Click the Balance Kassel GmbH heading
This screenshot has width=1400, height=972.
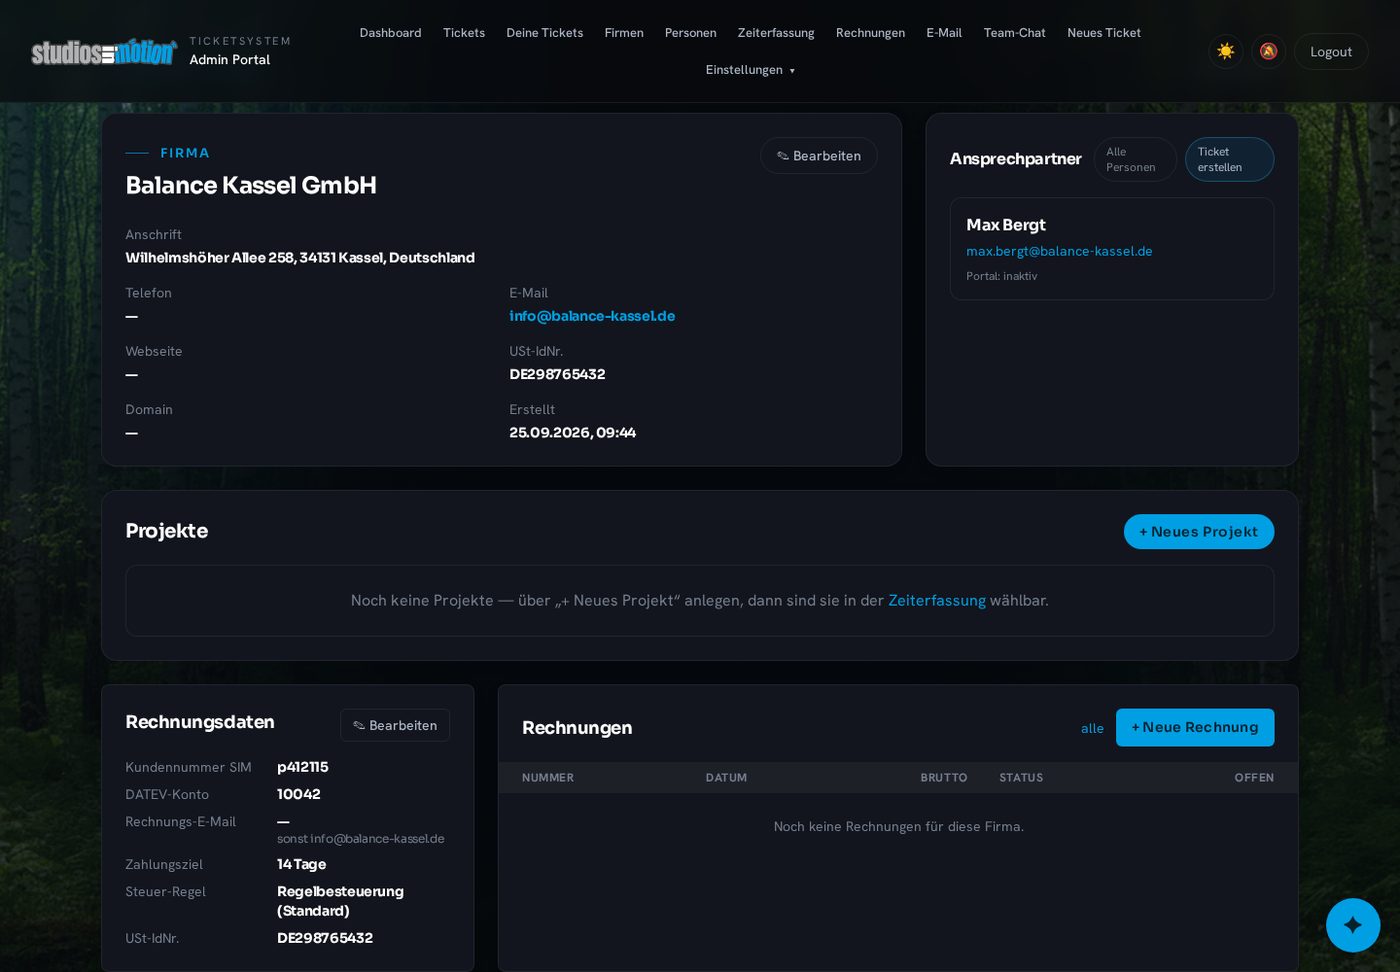251,185
